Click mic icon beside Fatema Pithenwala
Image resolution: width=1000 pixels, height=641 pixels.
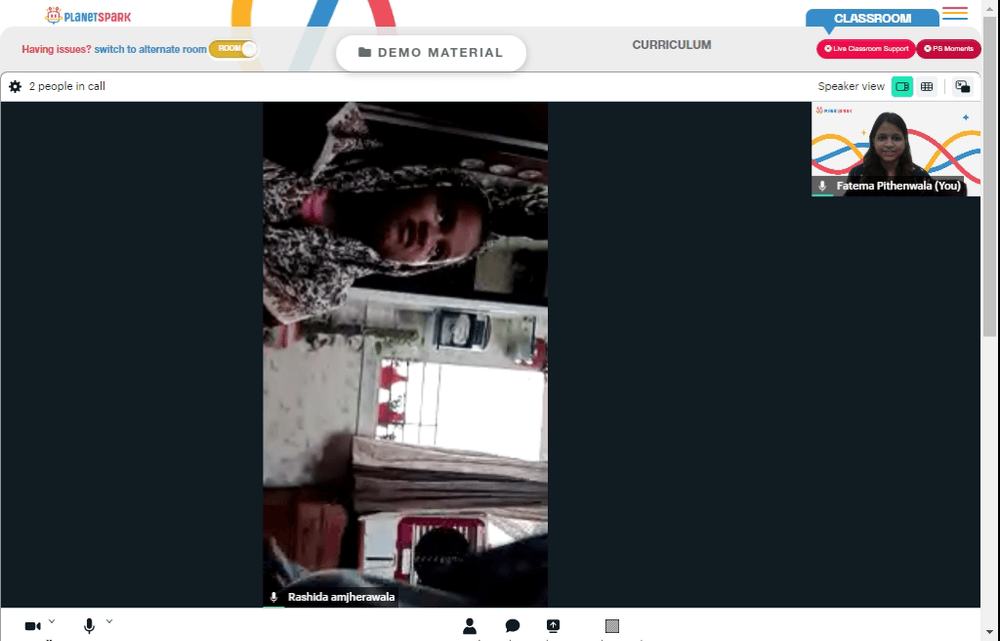click(x=822, y=186)
